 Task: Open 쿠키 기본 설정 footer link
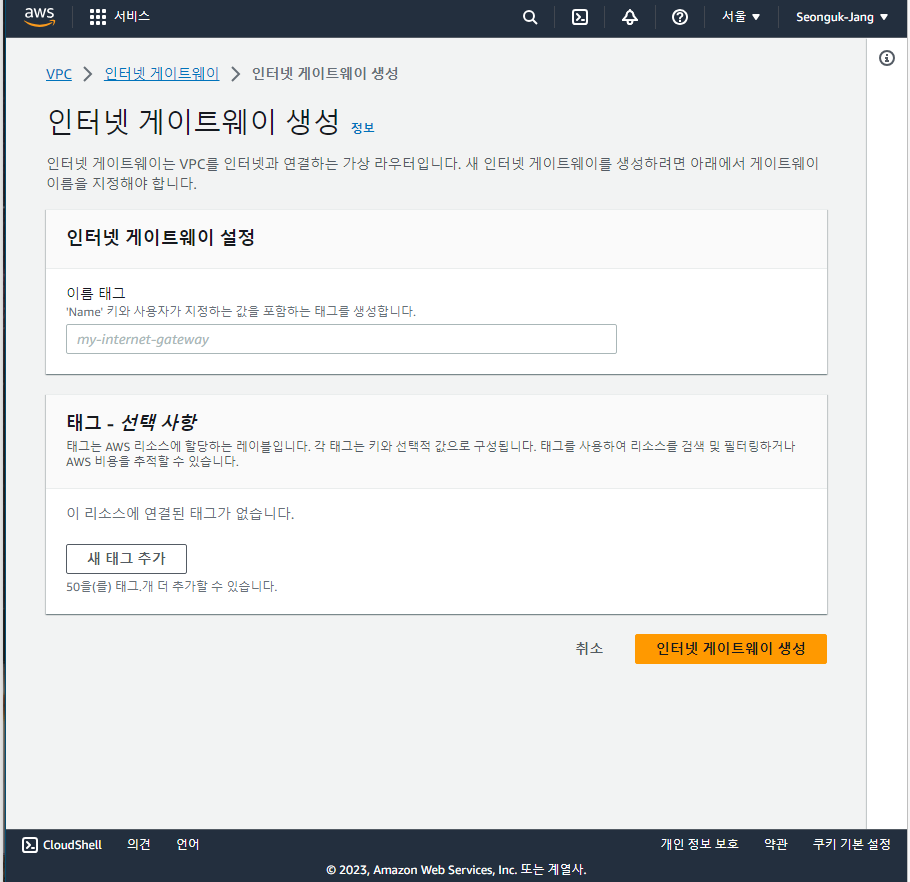point(851,844)
